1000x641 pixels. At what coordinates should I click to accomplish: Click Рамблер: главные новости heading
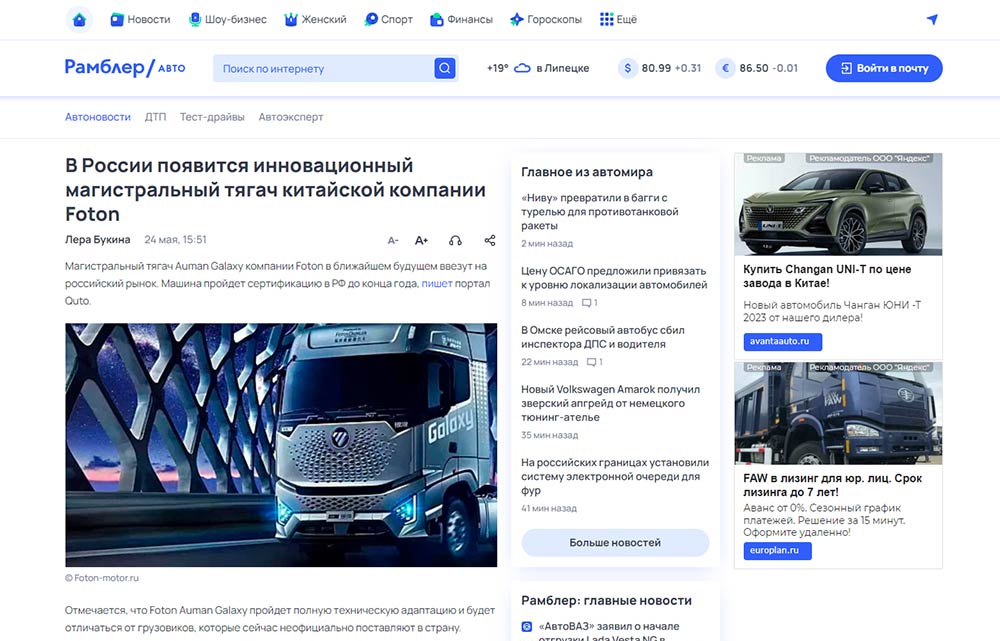pos(607,601)
